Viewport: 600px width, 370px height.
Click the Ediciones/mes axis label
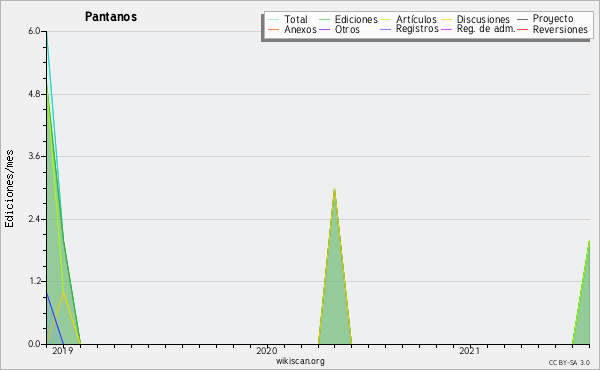pyautogui.click(x=9, y=189)
